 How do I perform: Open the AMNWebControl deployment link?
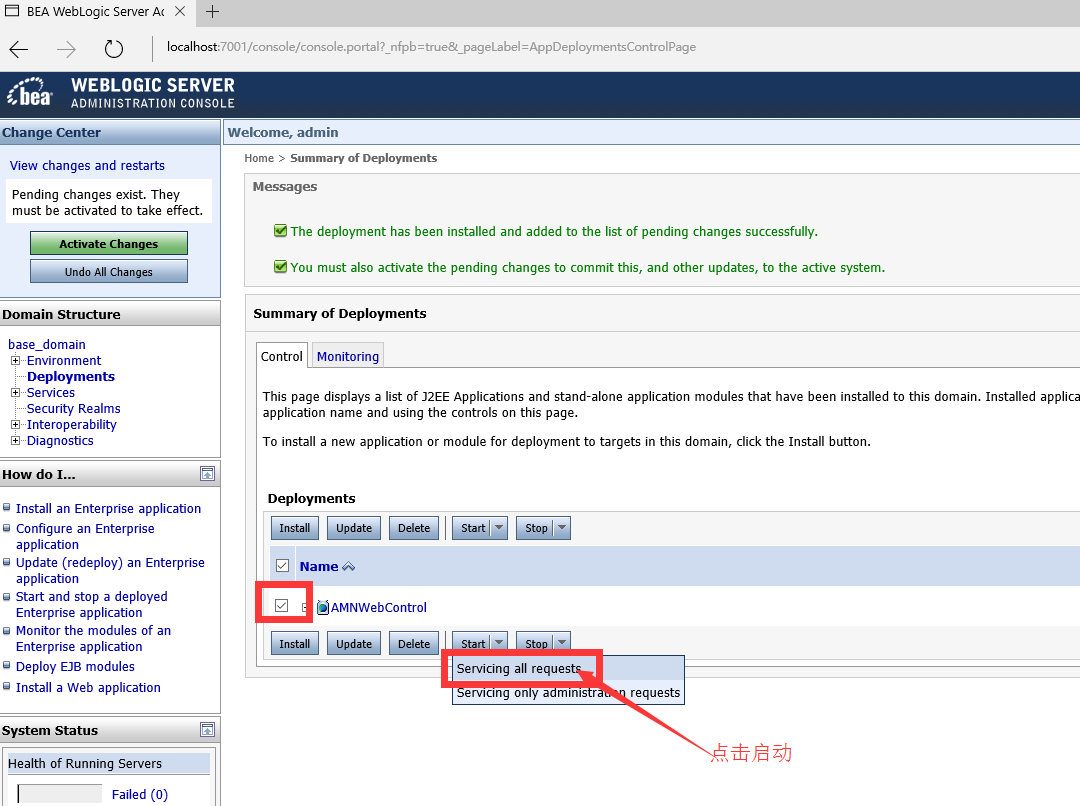pyautogui.click(x=379, y=608)
